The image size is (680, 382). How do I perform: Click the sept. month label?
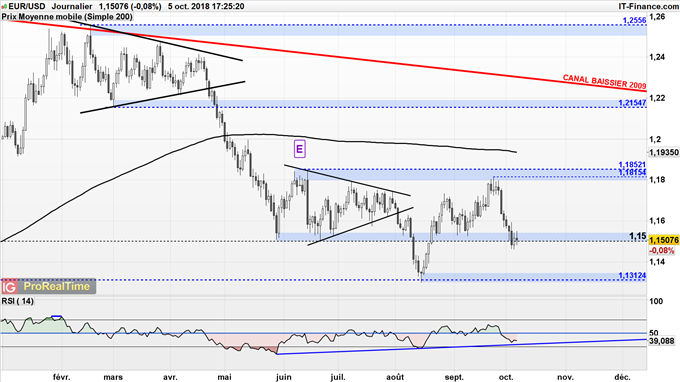(x=454, y=377)
